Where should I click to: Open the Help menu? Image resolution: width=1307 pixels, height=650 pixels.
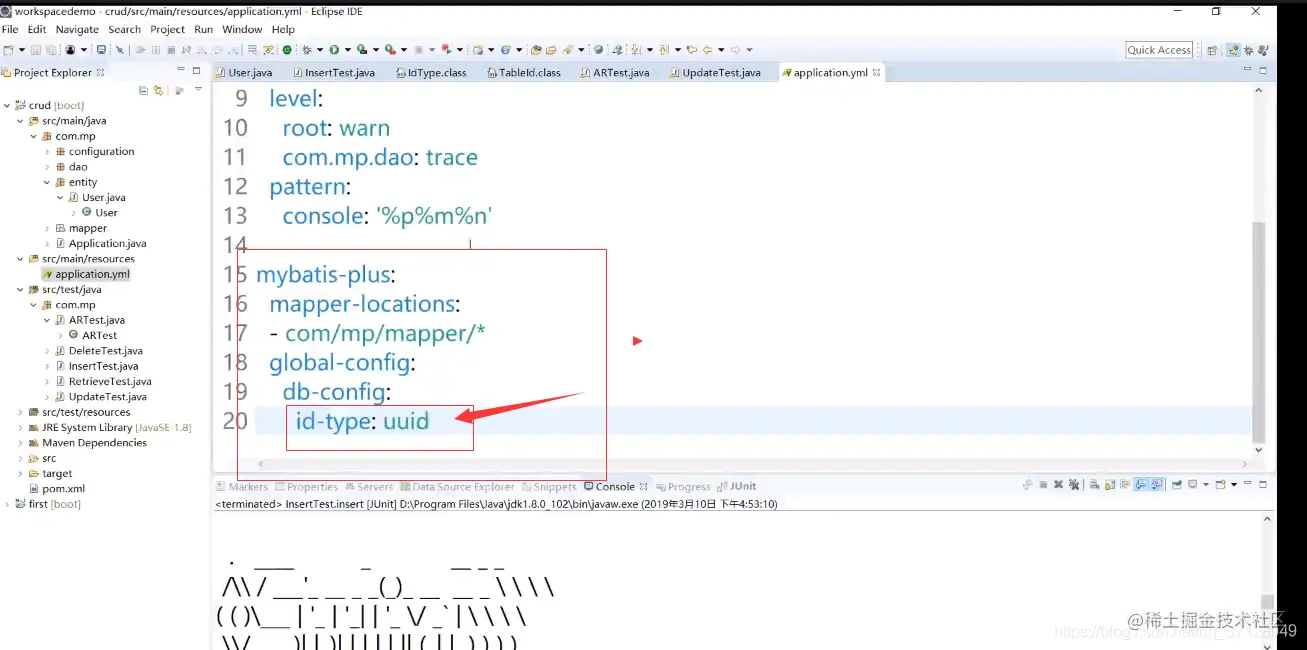click(283, 29)
